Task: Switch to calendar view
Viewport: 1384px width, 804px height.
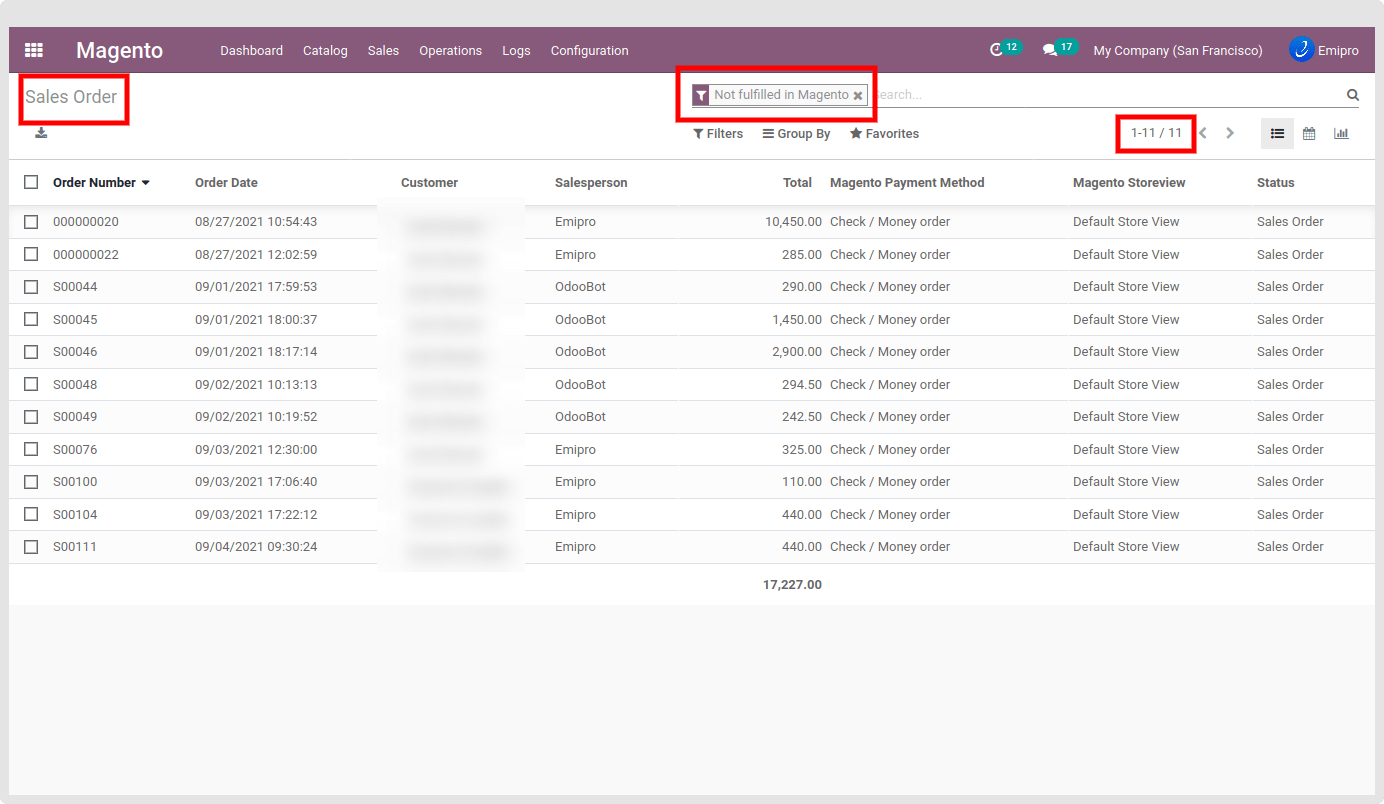Action: point(1309,133)
